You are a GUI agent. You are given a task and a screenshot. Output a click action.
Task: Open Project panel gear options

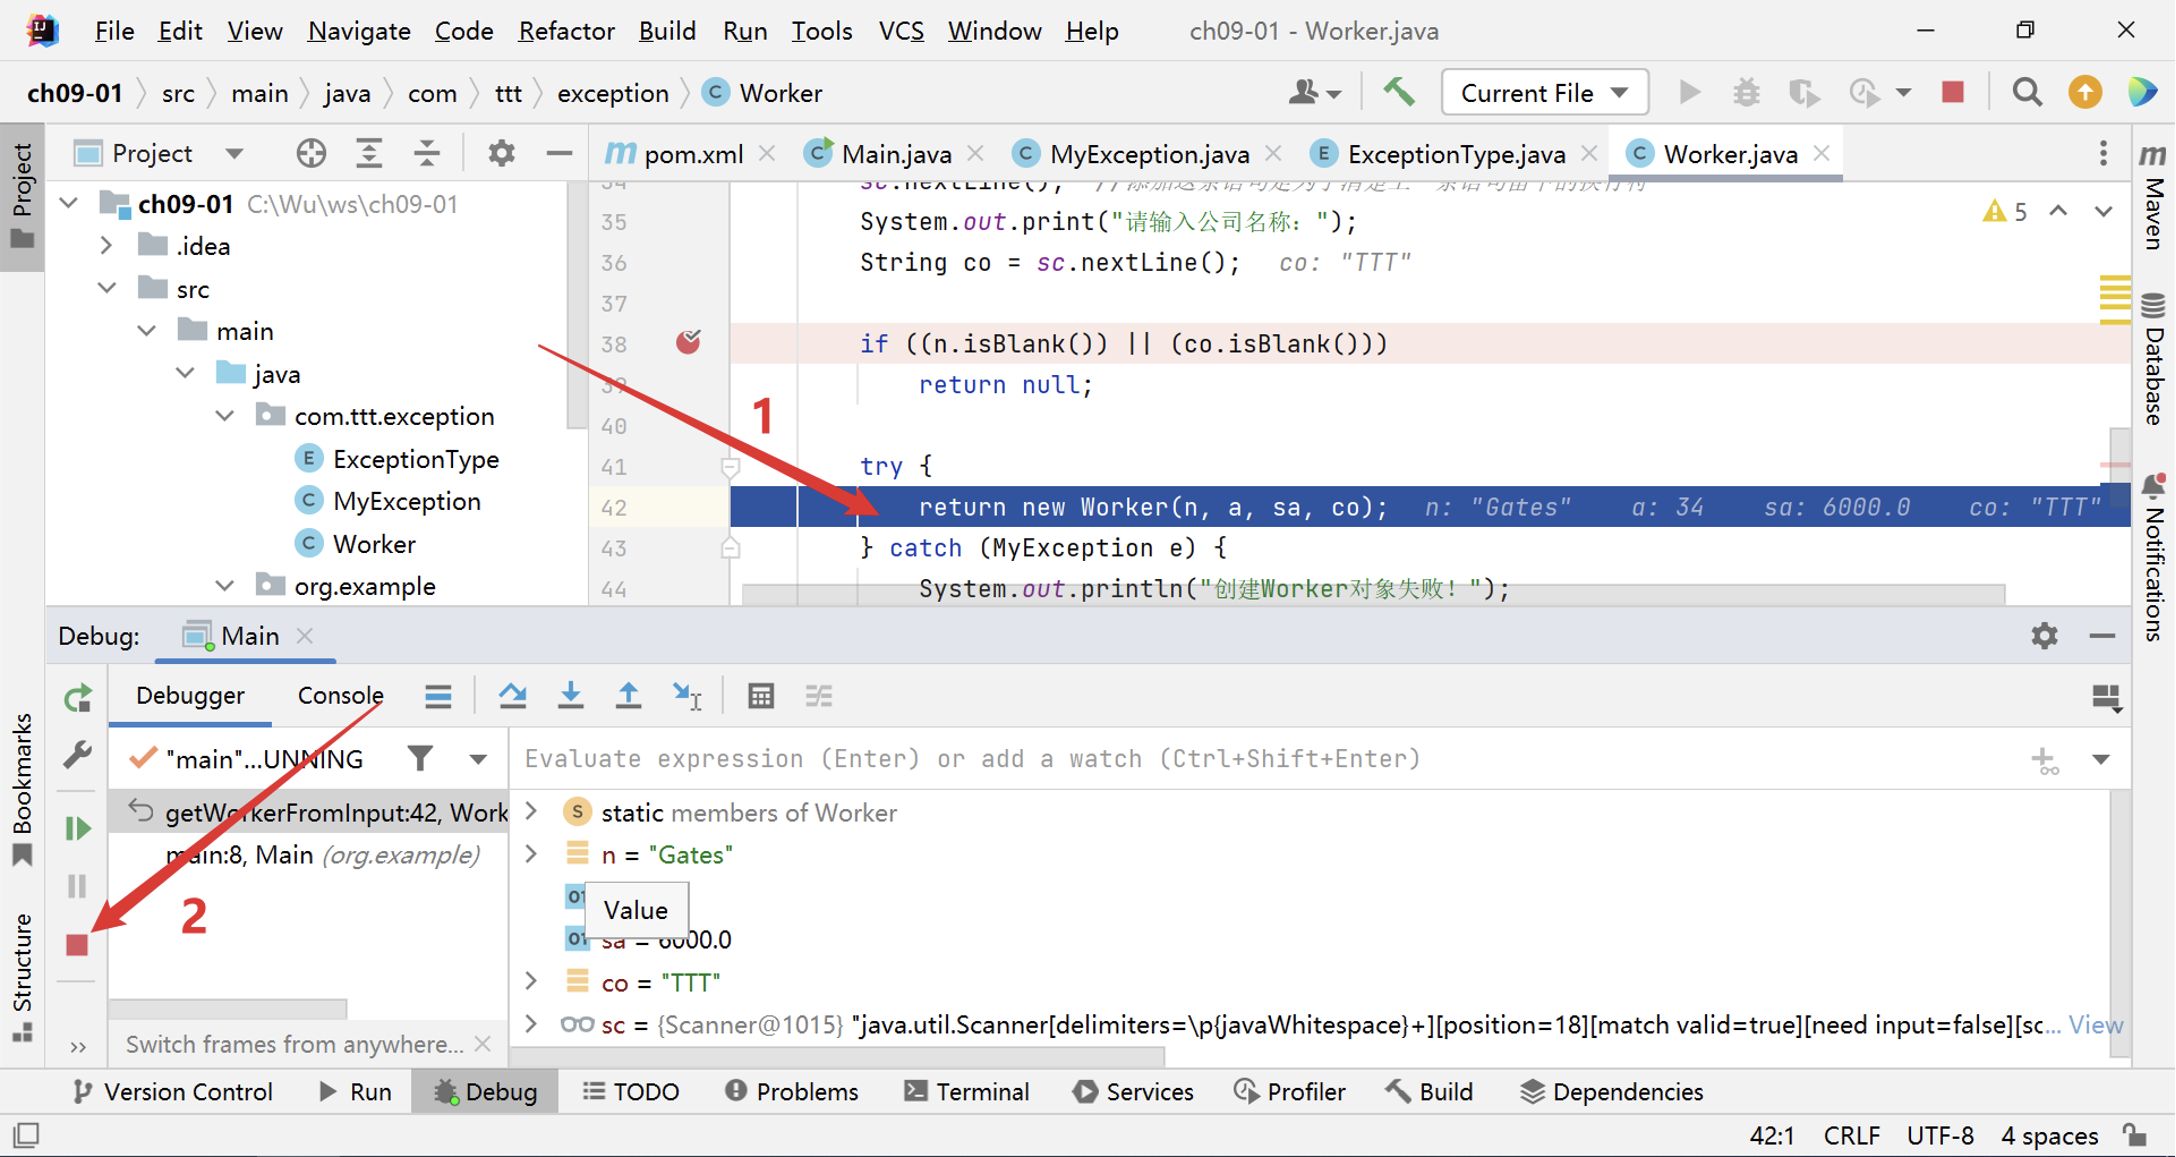click(x=501, y=153)
